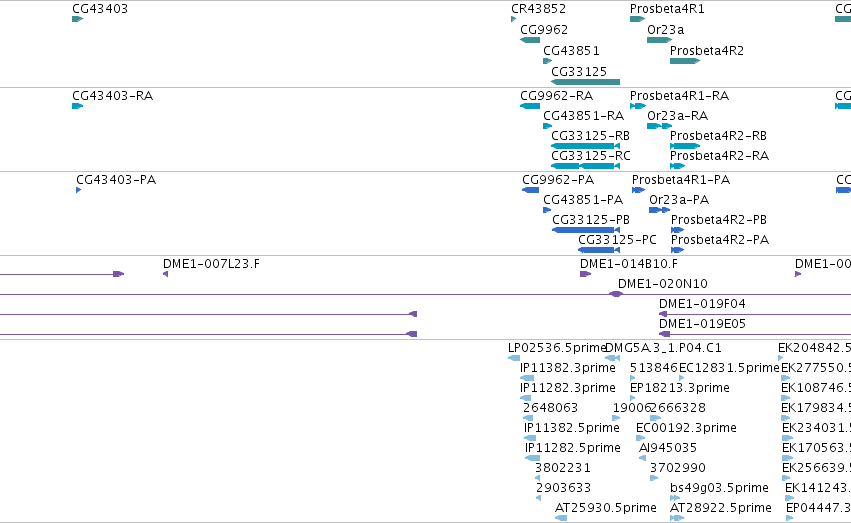Viewport: 851px width, 523px height.
Task: Select protein Or23a-PA
Action: [x=679, y=200]
